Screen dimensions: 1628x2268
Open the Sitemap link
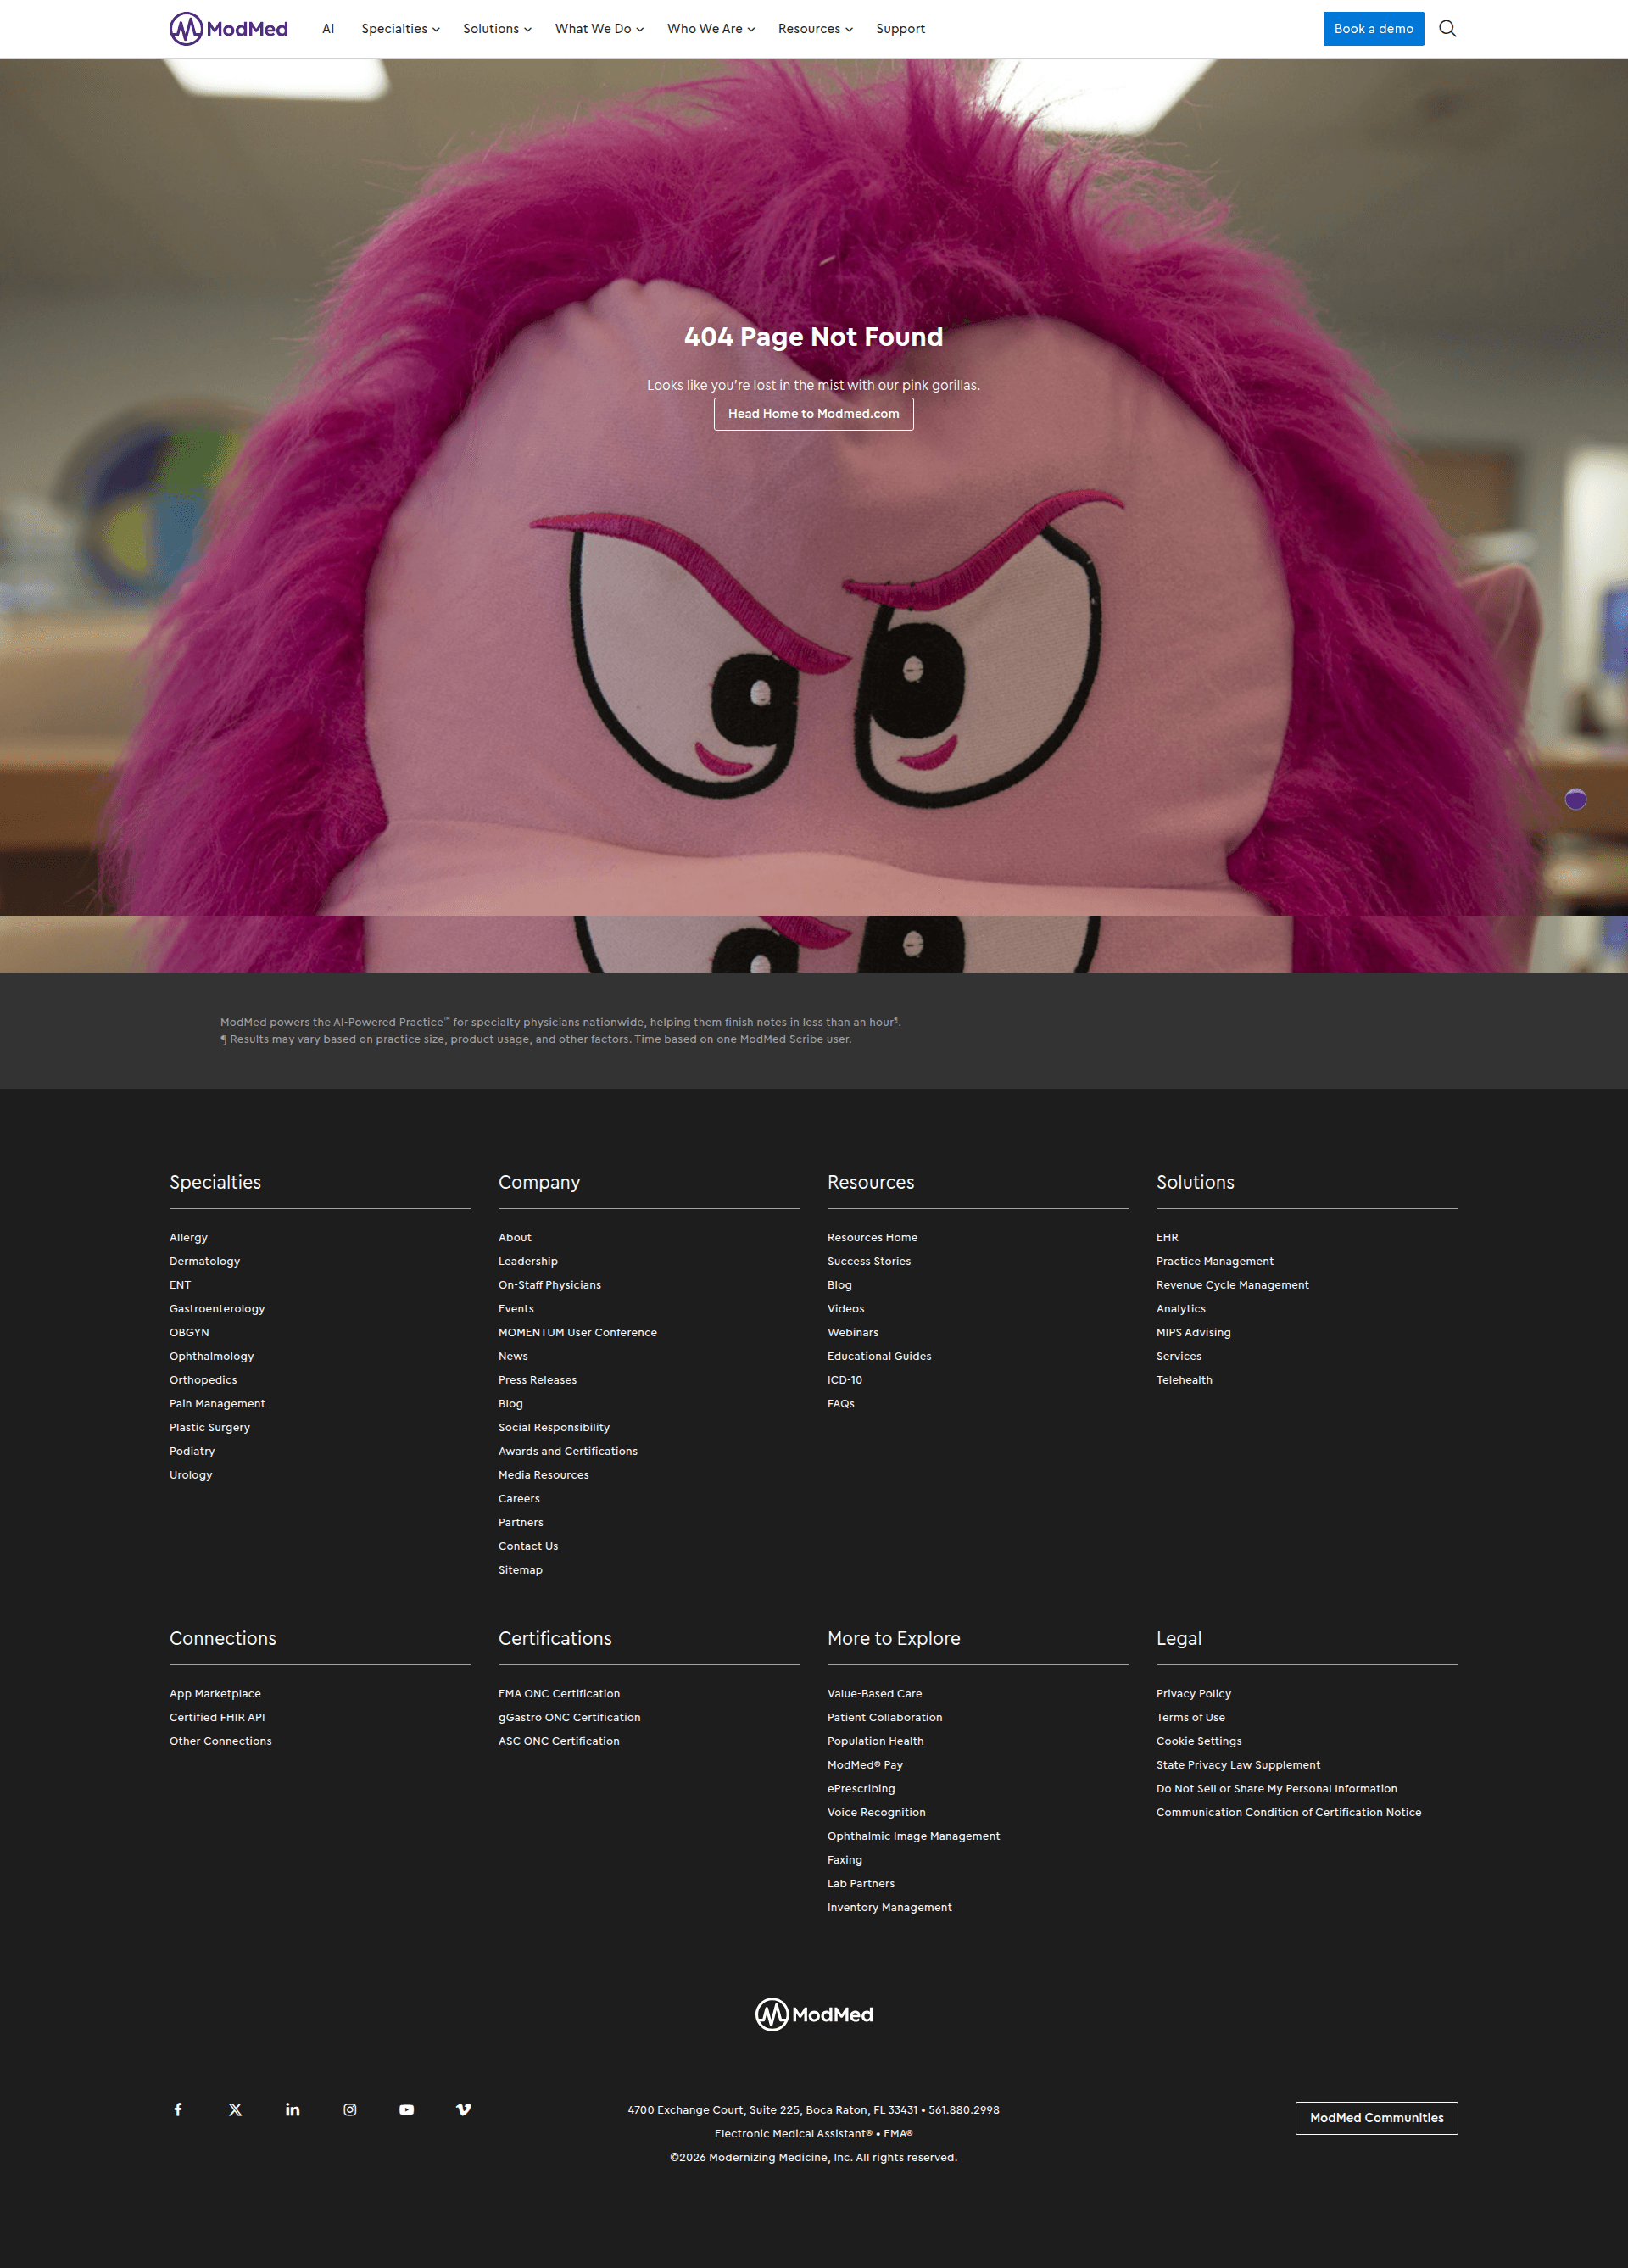[x=520, y=1570]
